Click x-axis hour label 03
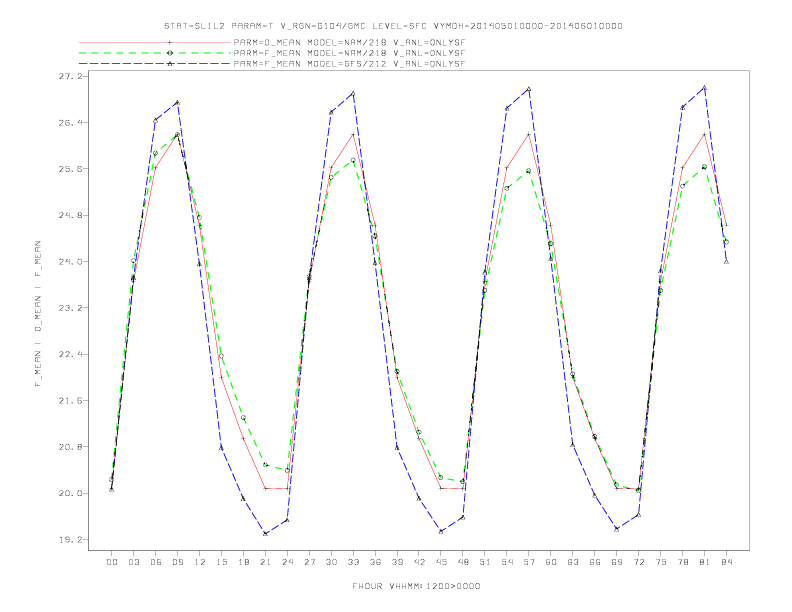792x612 pixels. coord(134,562)
